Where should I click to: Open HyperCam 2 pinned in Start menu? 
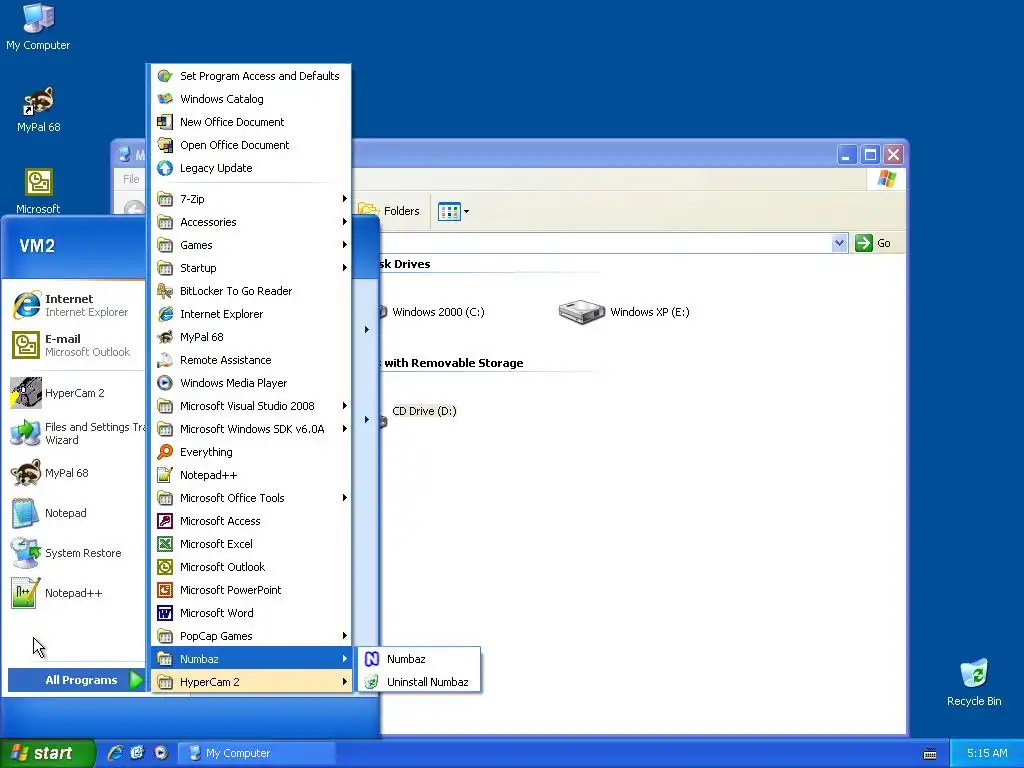coord(75,393)
